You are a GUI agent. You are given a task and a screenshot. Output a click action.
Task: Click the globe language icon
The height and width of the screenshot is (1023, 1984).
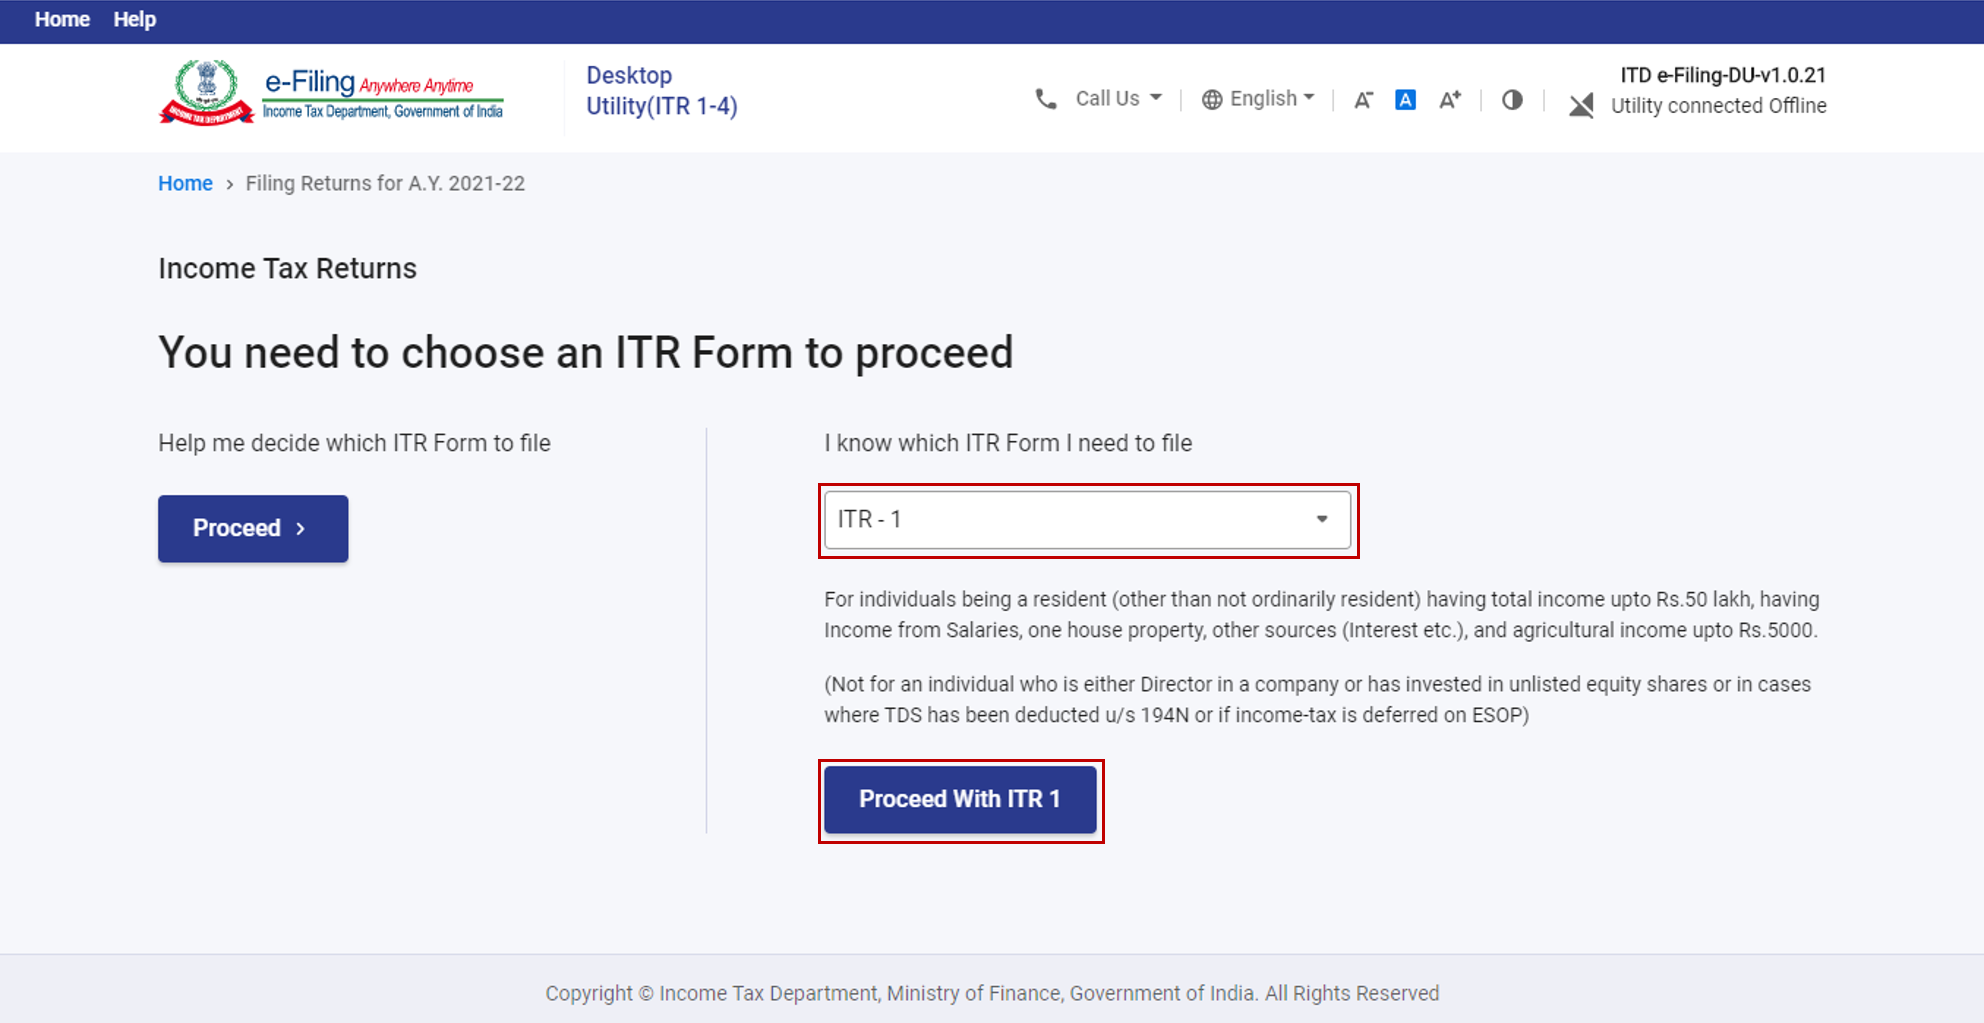pyautogui.click(x=1212, y=99)
